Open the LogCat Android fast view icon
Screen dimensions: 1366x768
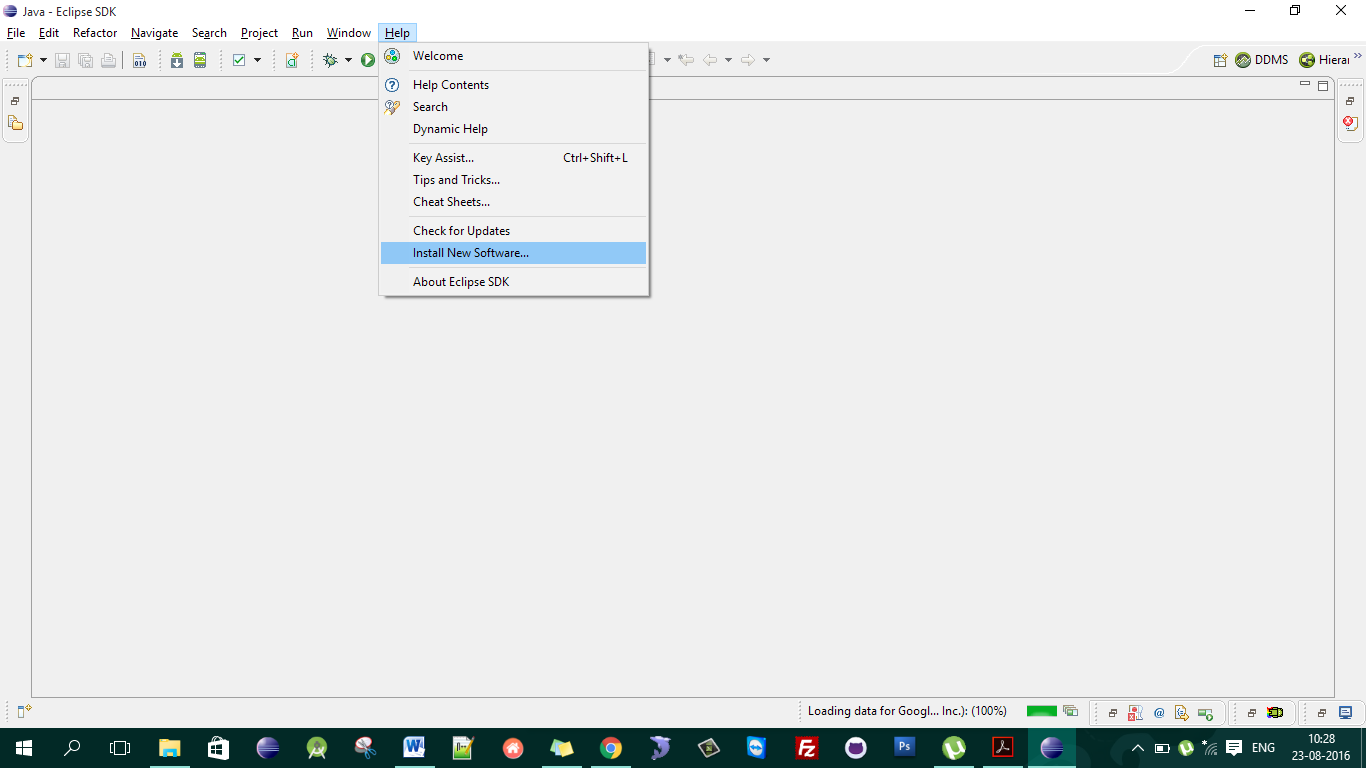1275,713
